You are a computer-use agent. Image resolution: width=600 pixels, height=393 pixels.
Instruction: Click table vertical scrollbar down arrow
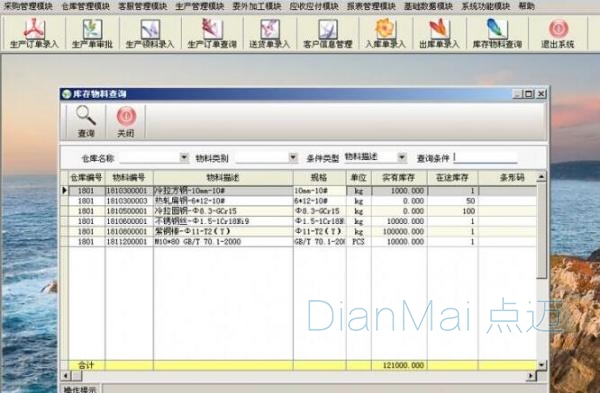(541, 365)
